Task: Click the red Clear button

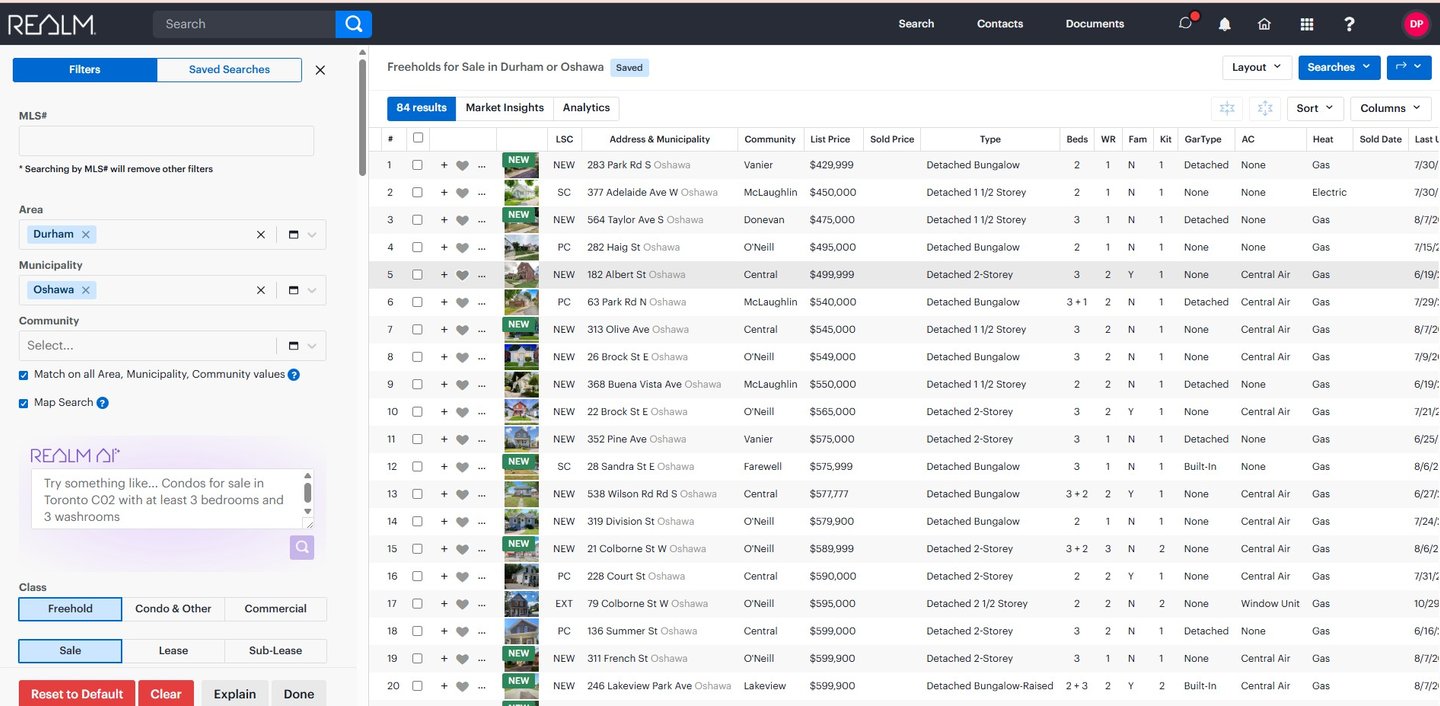Action: point(166,694)
